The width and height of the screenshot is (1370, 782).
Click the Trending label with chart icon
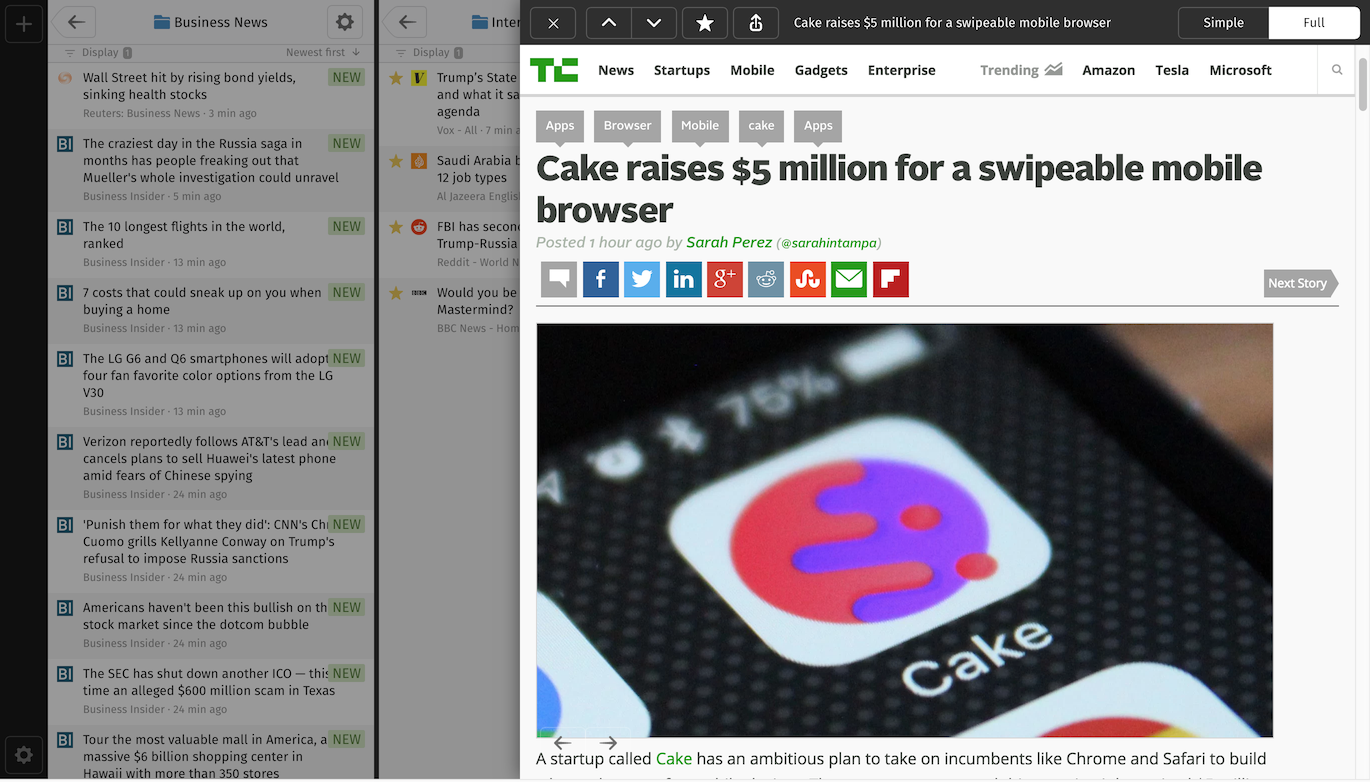1021,70
